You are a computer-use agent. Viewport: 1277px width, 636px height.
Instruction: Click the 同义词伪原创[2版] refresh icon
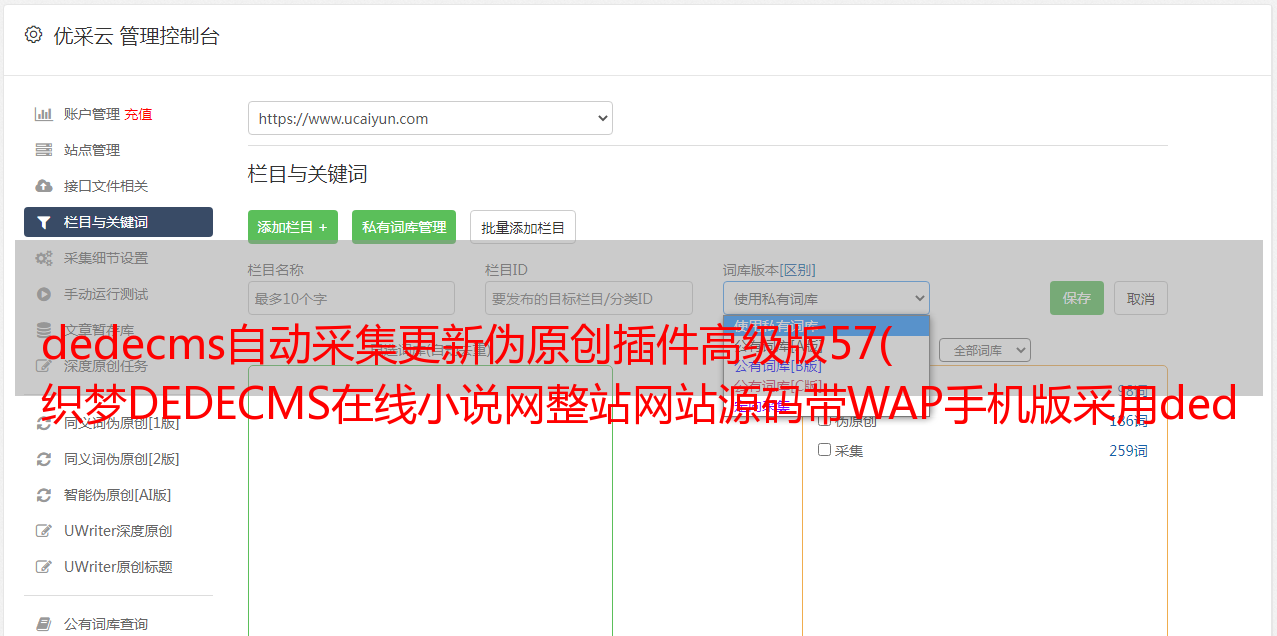(43, 459)
